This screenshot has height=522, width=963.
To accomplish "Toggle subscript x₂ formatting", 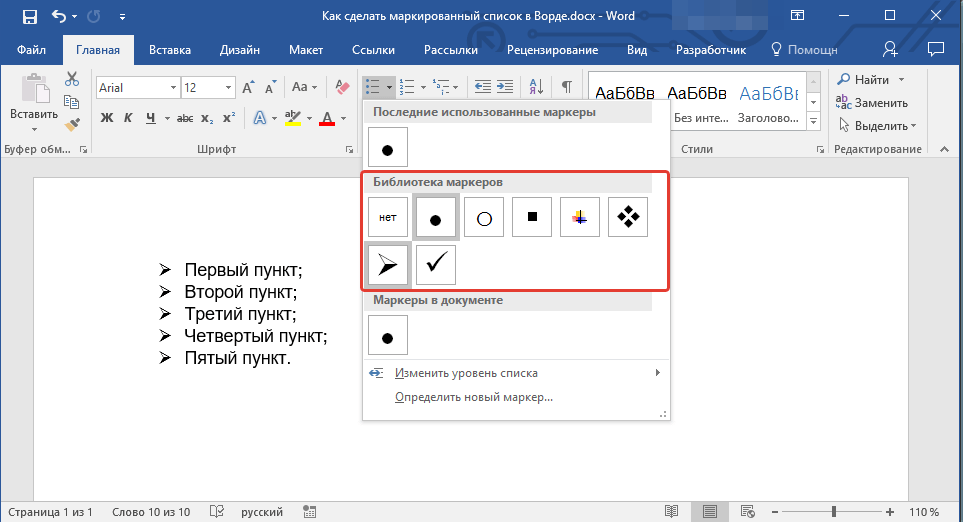I will [x=208, y=118].
